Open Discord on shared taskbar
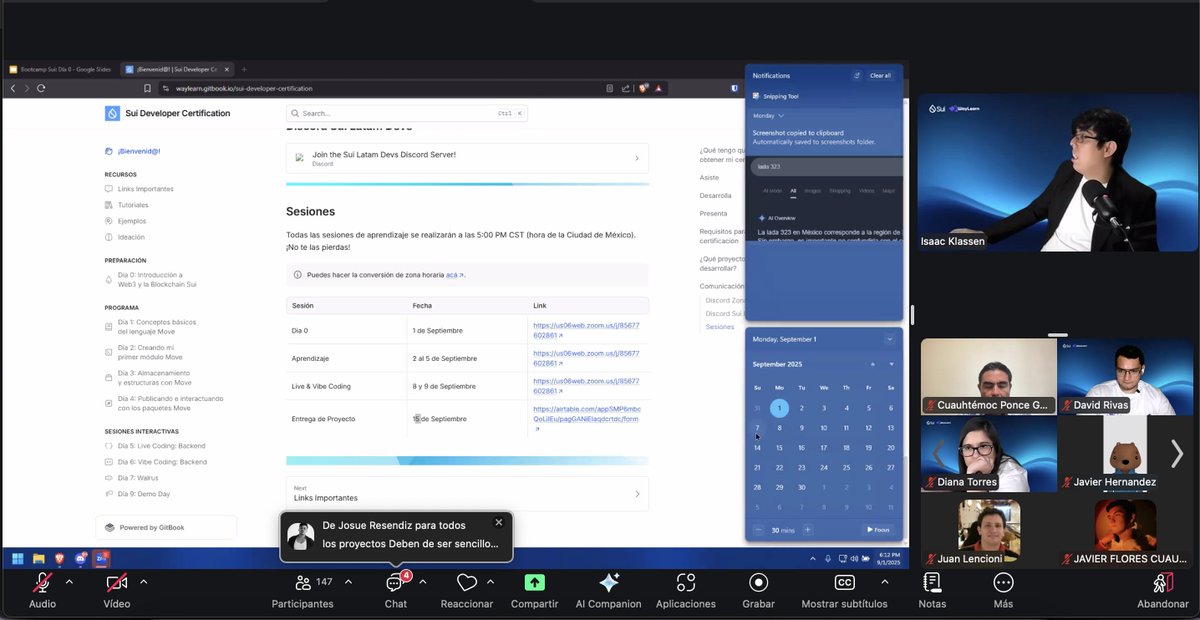Image resolution: width=1200 pixels, height=620 pixels. click(81, 558)
